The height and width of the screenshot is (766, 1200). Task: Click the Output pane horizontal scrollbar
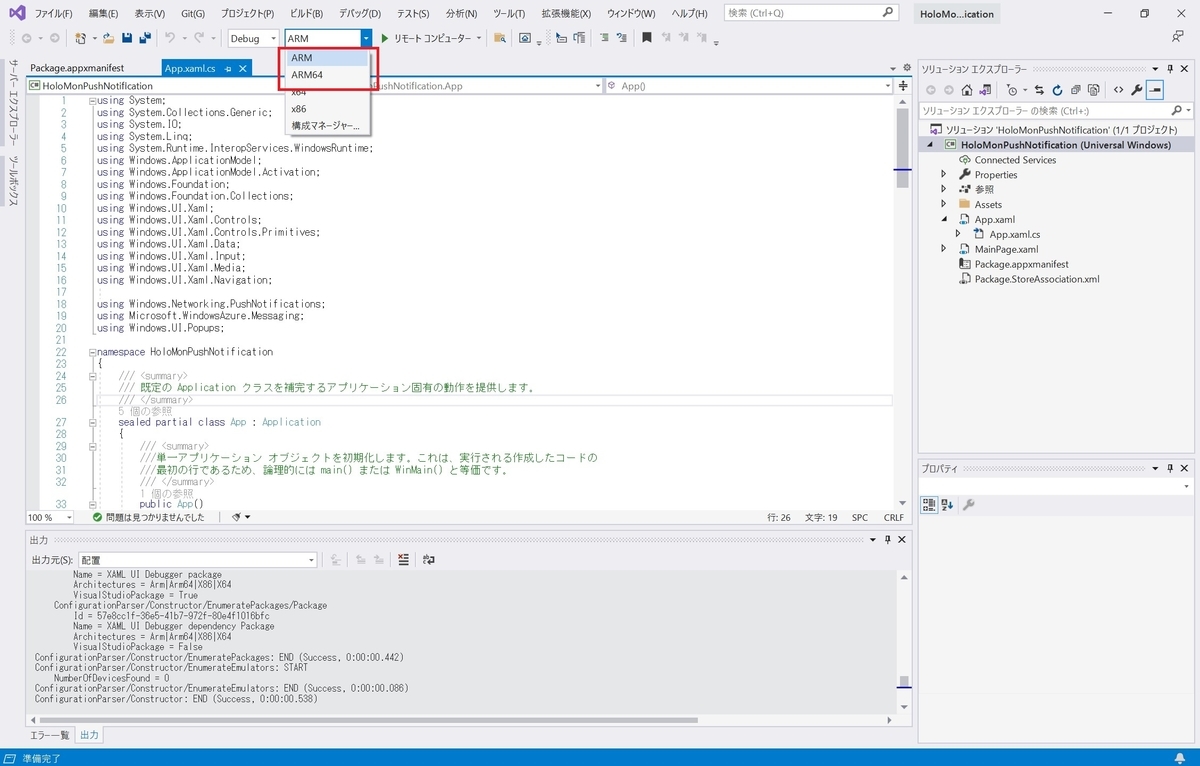tap(460, 720)
